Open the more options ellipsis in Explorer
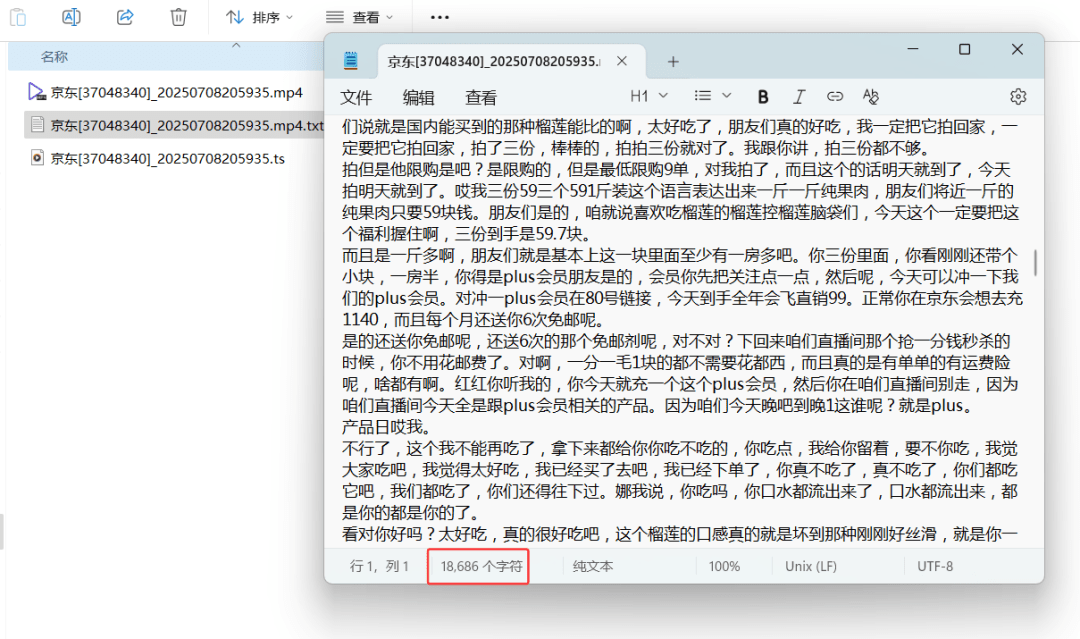Image resolution: width=1080 pixels, height=639 pixels. pyautogui.click(x=439, y=17)
